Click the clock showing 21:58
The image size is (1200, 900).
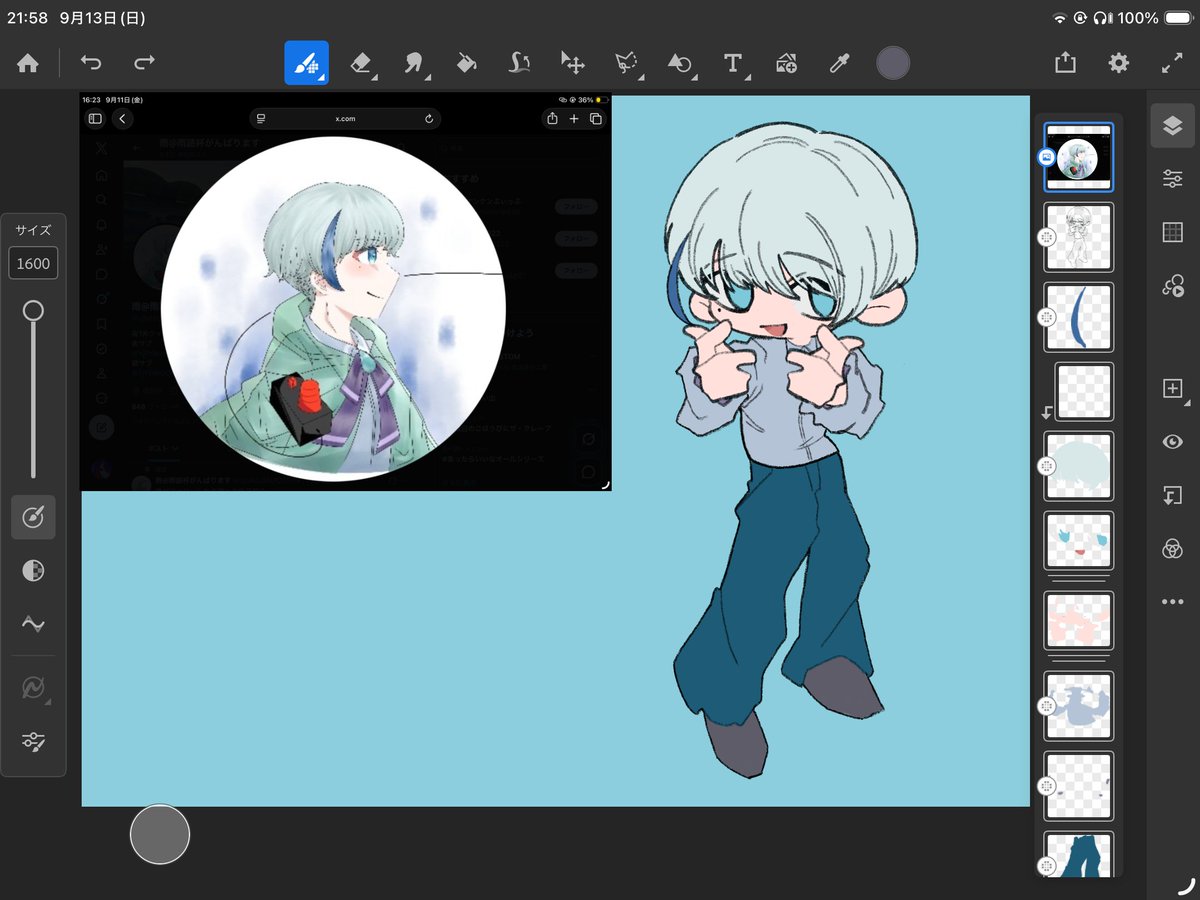(x=26, y=17)
